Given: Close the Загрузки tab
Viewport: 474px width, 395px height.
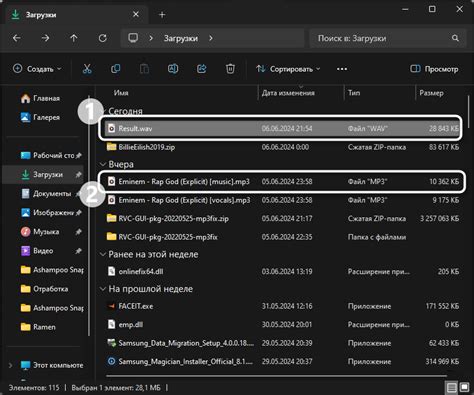Looking at the screenshot, I should [136, 15].
